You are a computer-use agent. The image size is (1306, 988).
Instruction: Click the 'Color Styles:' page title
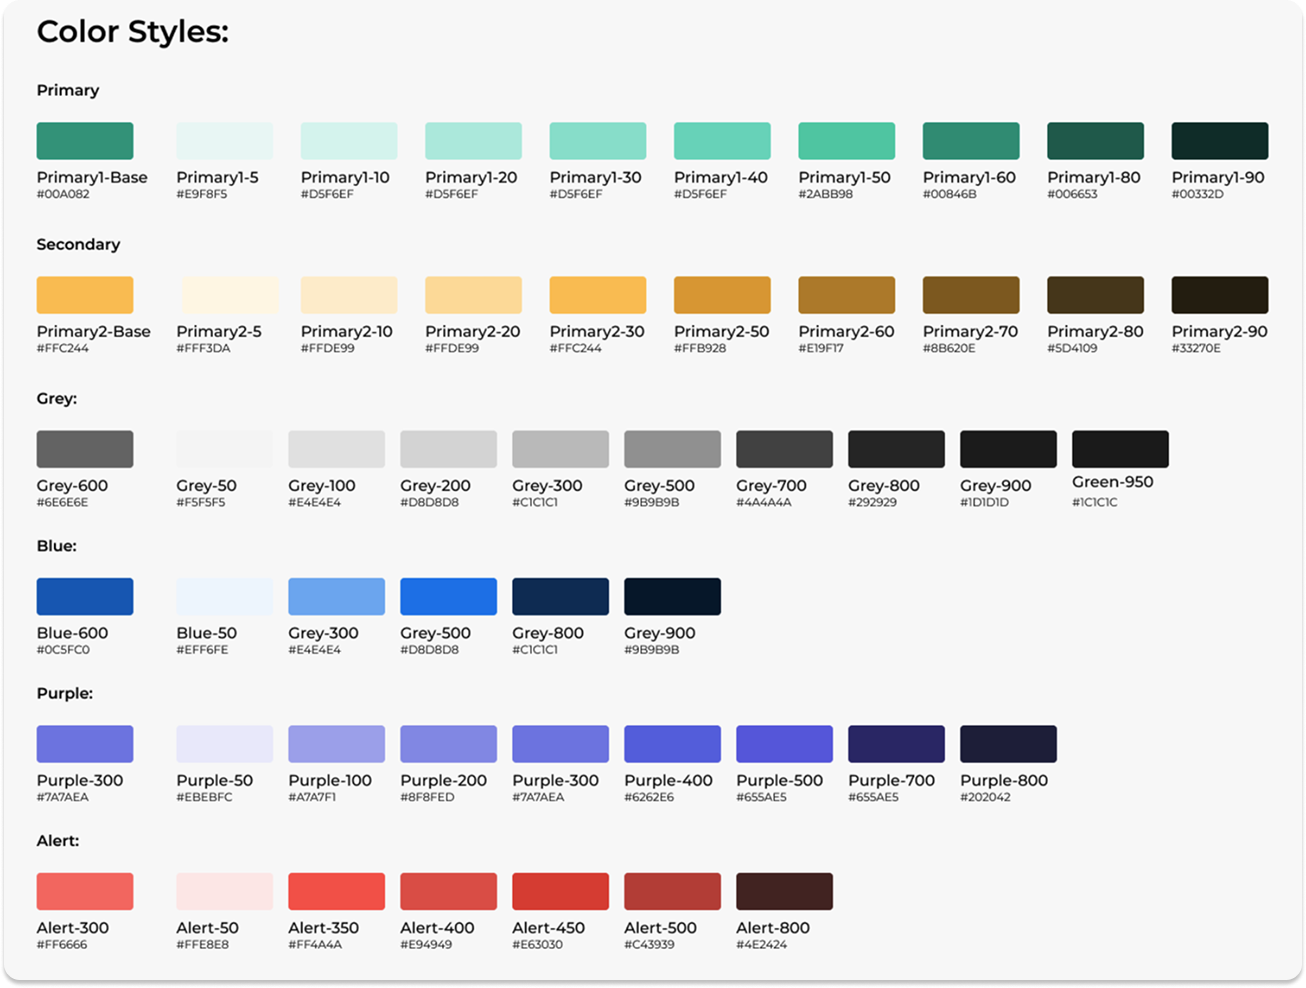point(133,32)
